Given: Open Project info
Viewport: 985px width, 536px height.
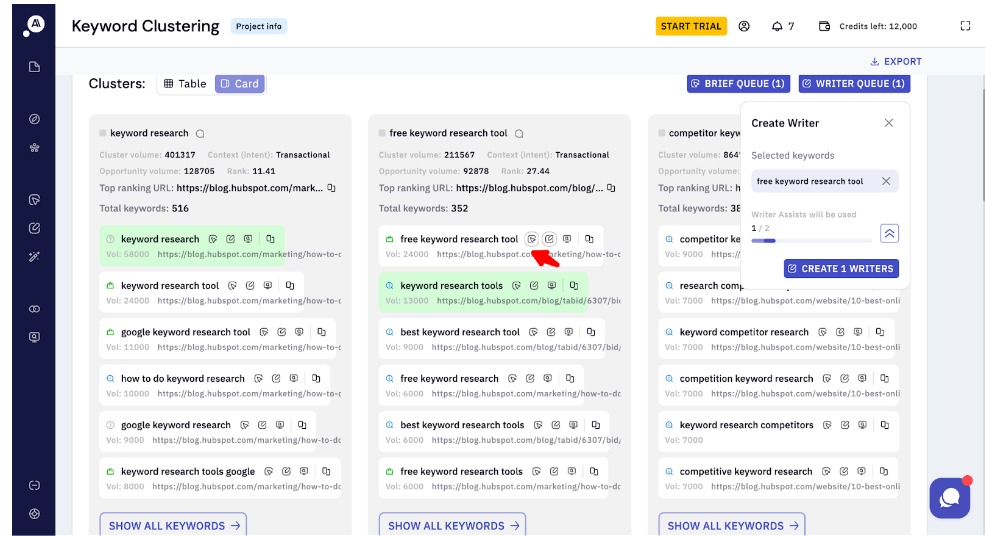Looking at the screenshot, I should (259, 26).
